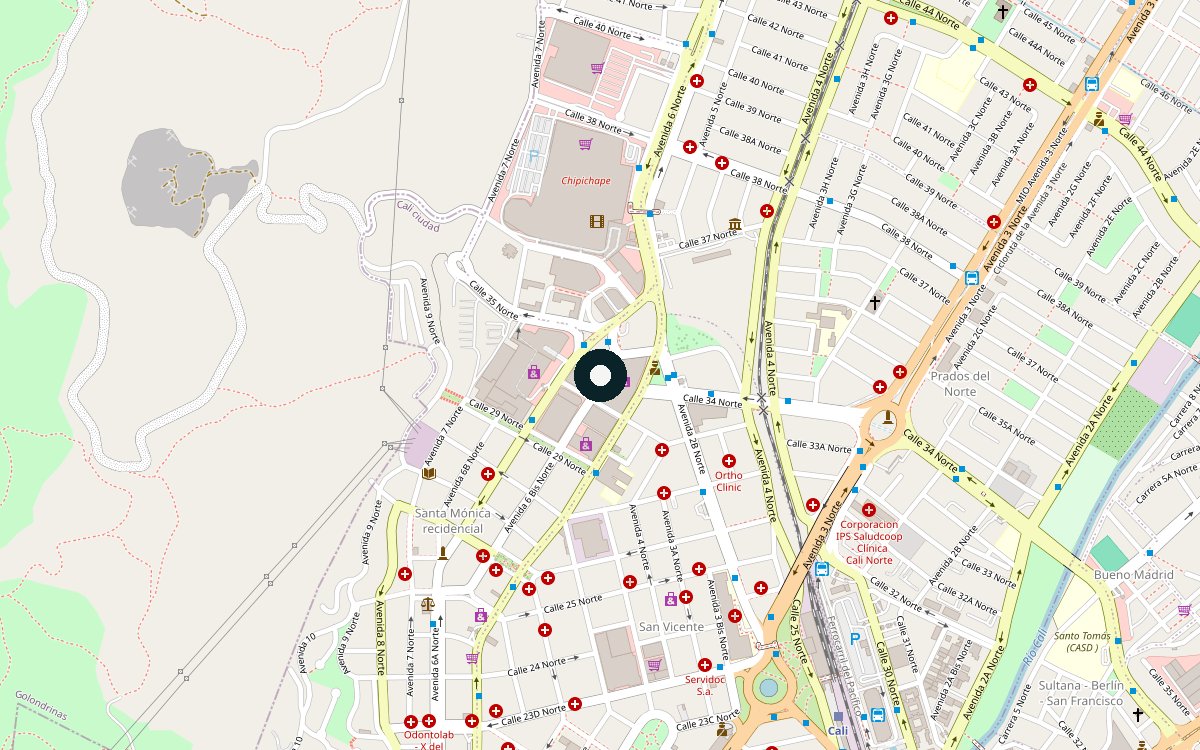Click the Corporacion IPS Saludcoop clinic label
Screen dimensions: 1200x750
click(869, 541)
